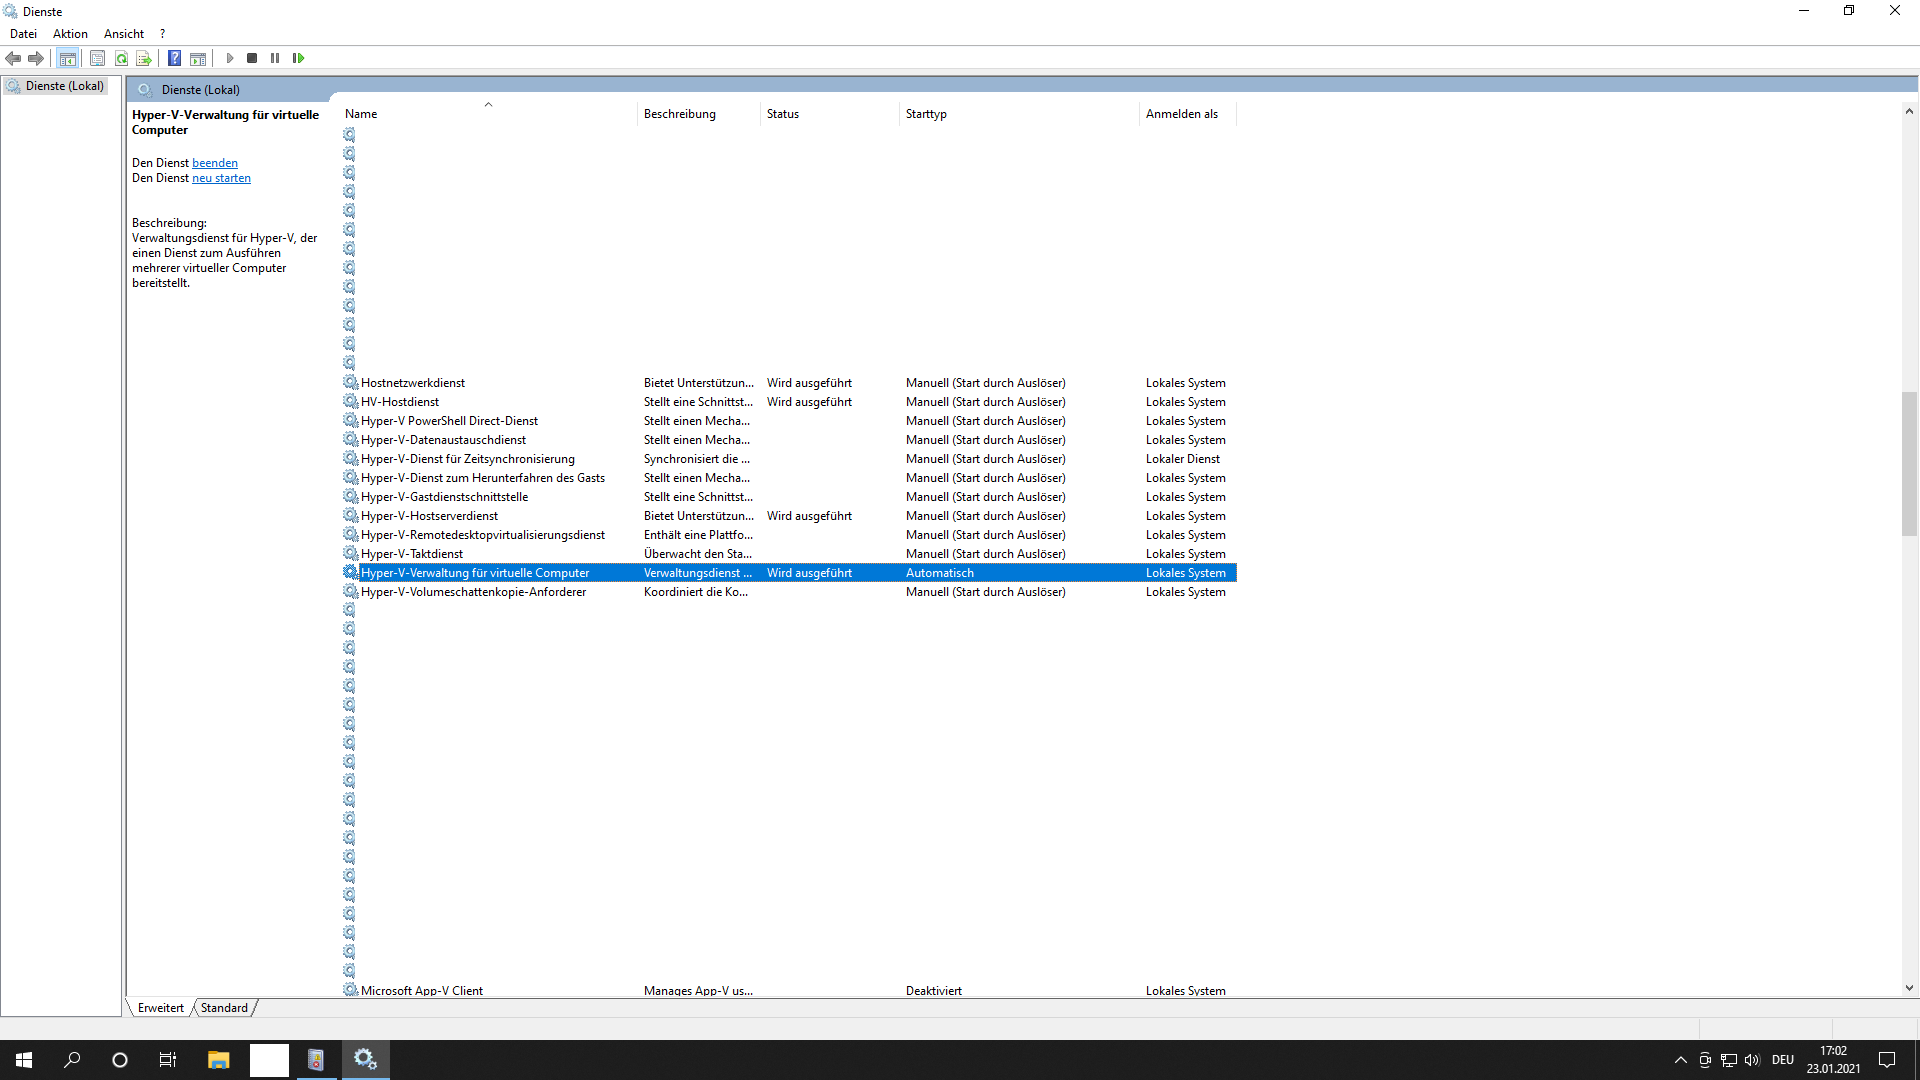Screen dimensions: 1920x1080
Task: Click the 'neu starten' link
Action: (x=221, y=178)
